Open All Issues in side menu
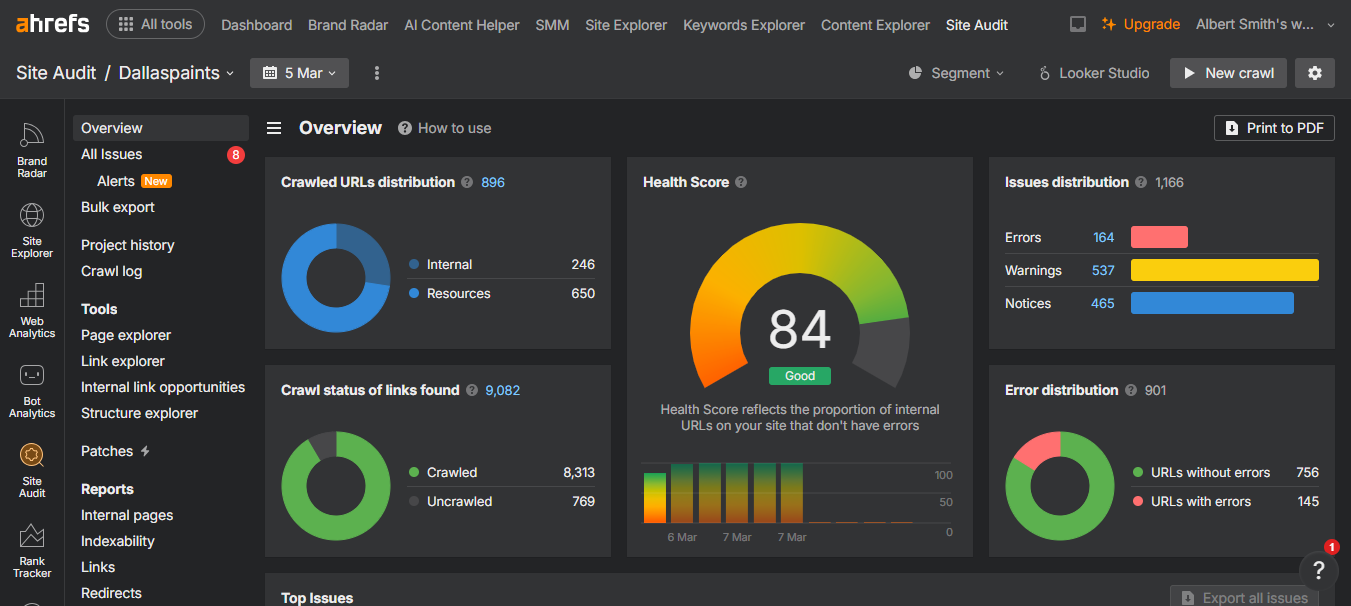 point(112,154)
